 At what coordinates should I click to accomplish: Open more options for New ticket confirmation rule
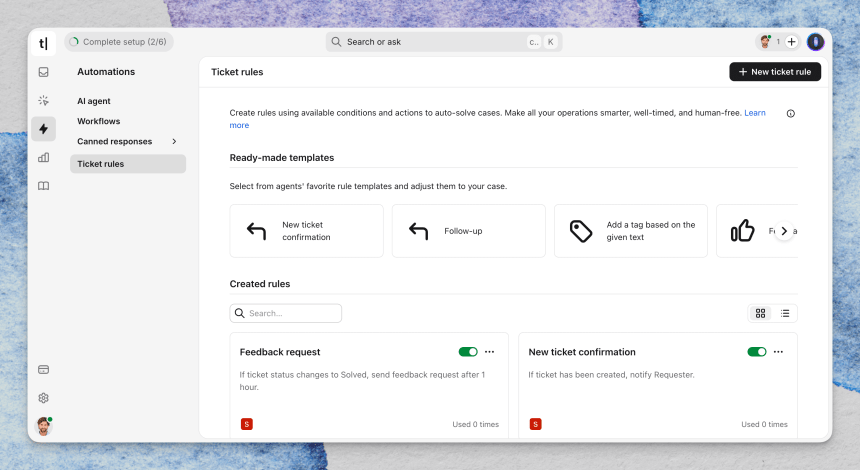tap(778, 352)
